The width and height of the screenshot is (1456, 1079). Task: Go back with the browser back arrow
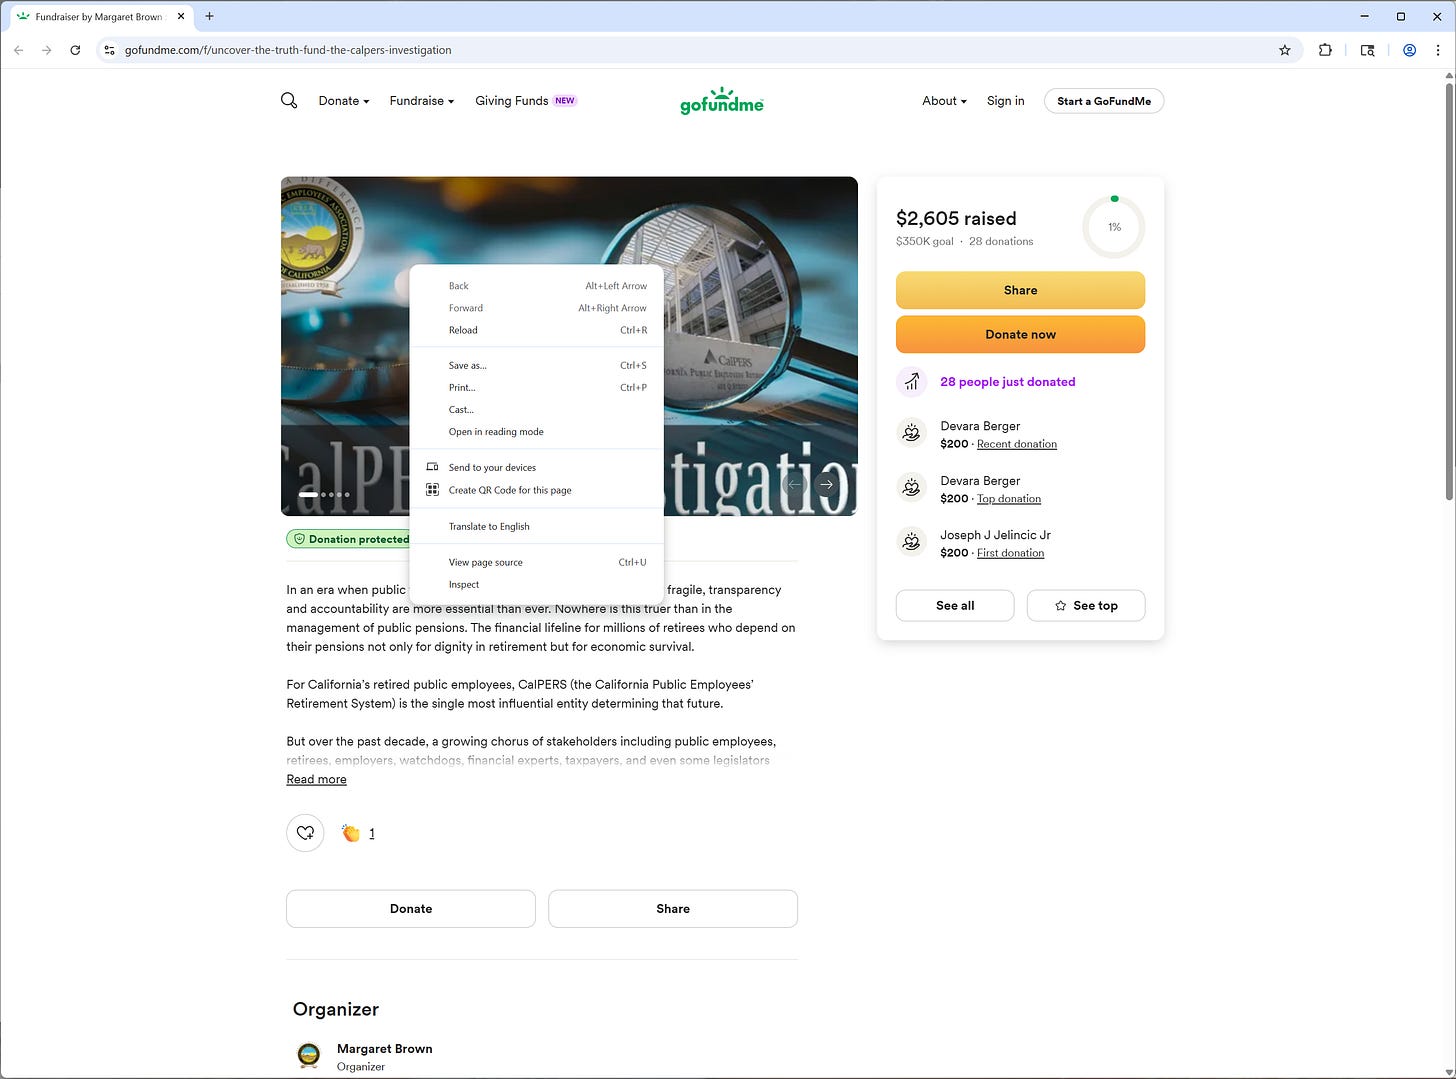pos(18,50)
